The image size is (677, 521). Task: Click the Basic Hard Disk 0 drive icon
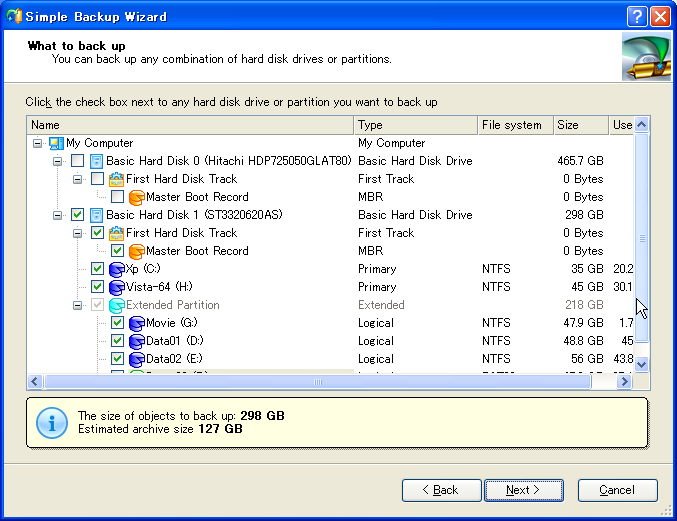coord(97,161)
